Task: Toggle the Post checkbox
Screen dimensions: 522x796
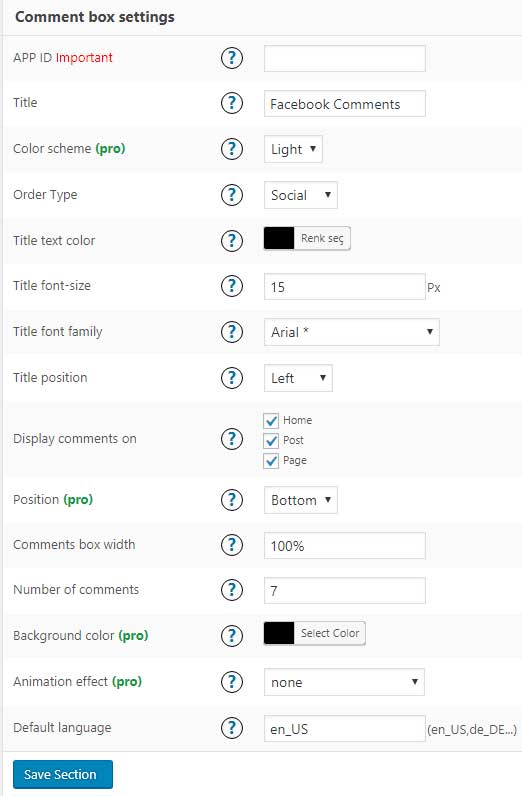Action: click(x=271, y=441)
